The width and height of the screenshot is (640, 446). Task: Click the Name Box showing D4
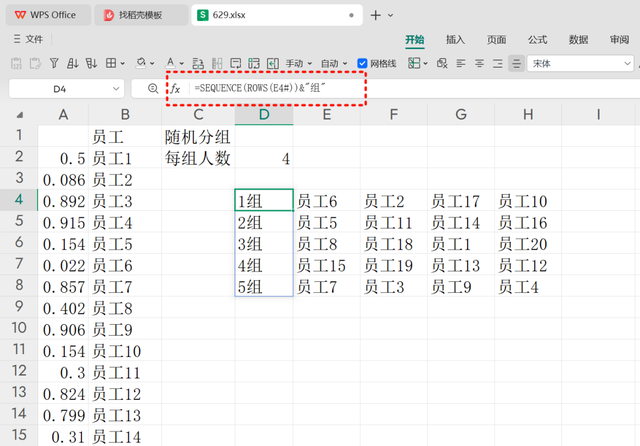(60, 89)
